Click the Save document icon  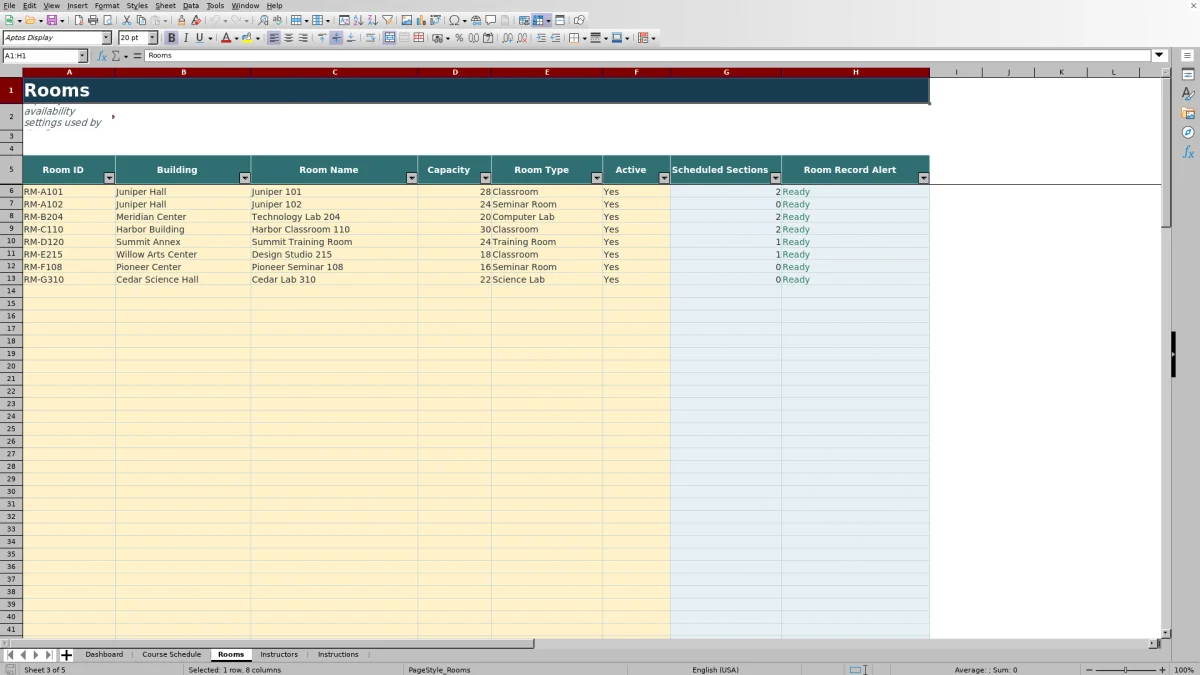tap(51, 20)
